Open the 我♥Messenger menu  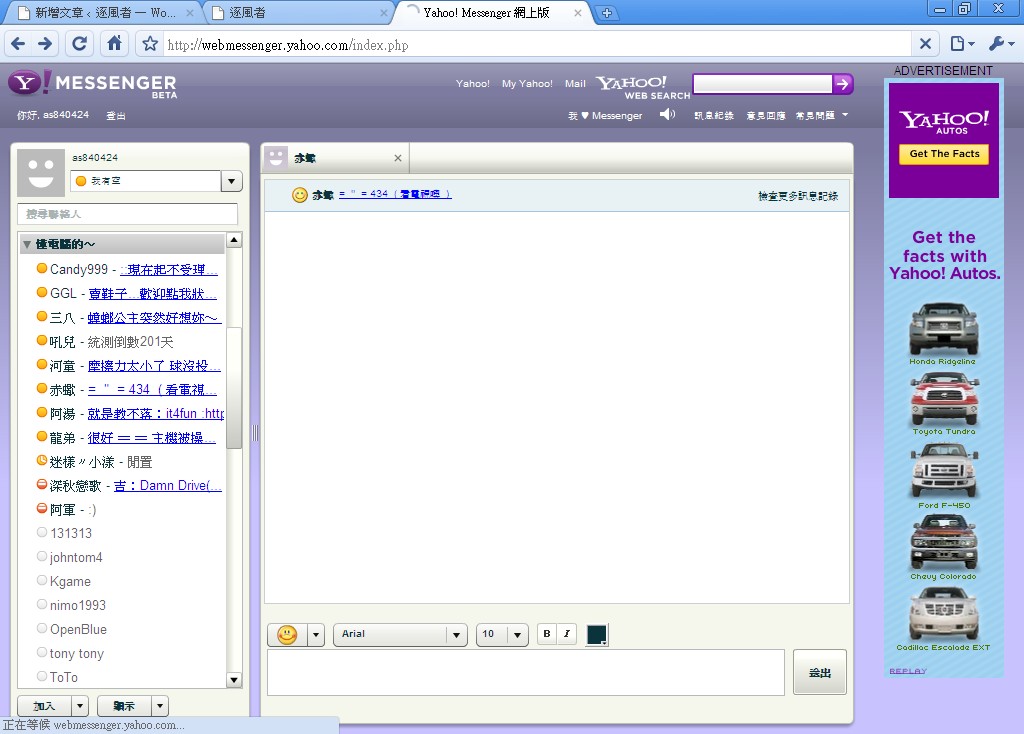(x=605, y=116)
